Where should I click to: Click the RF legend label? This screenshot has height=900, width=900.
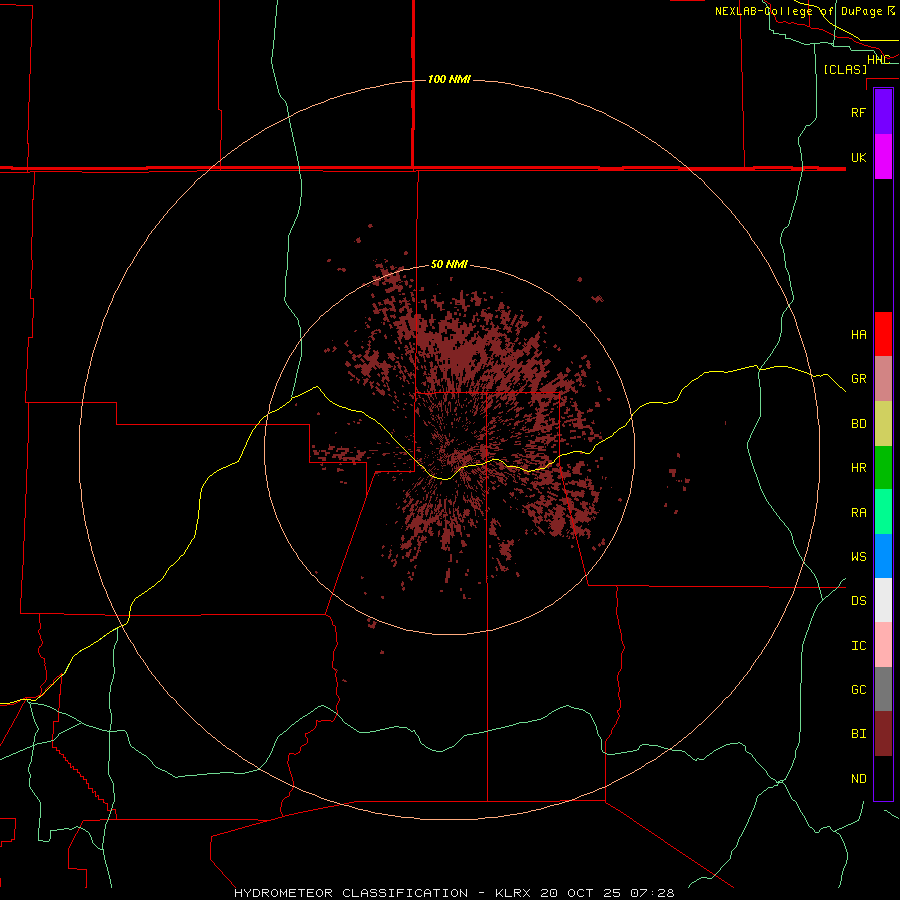pyautogui.click(x=858, y=112)
